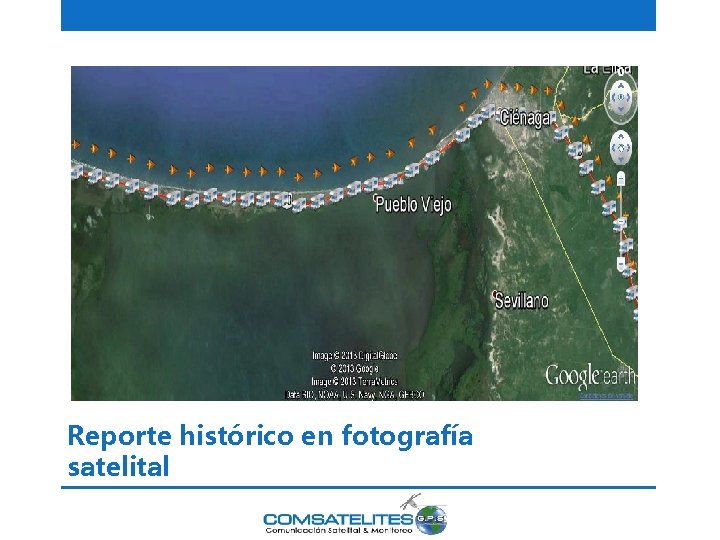Click the Pueblo Viejo place label

tap(413, 204)
